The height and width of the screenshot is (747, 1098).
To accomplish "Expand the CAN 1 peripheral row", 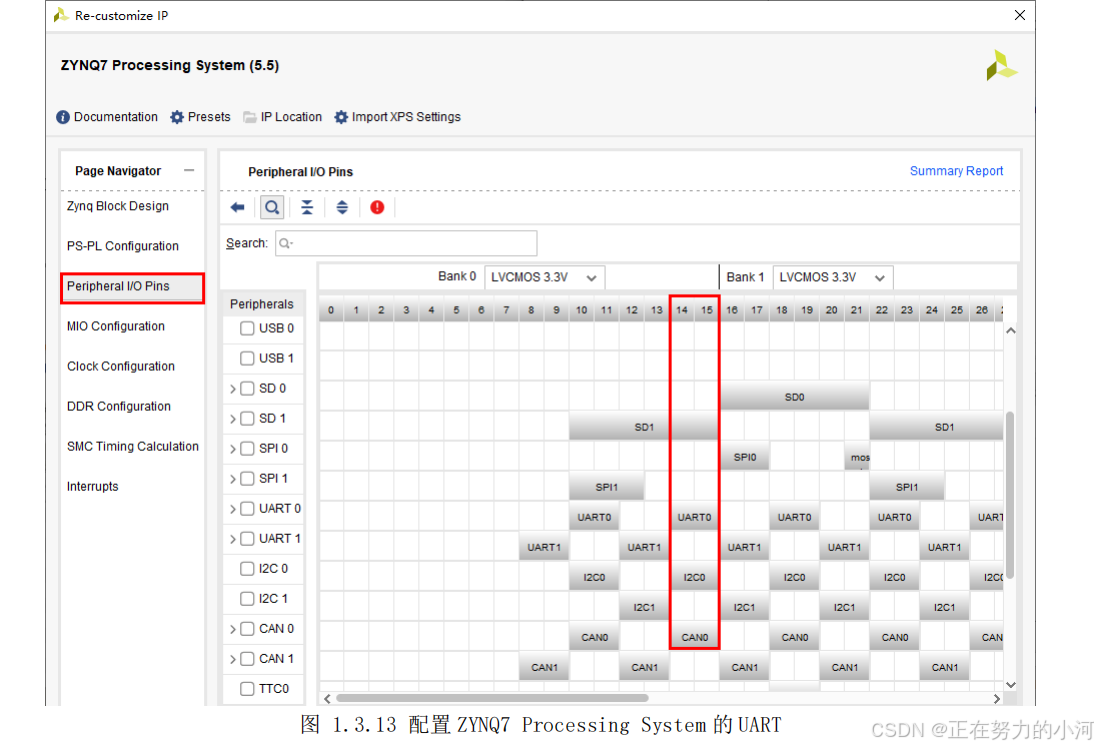I will coord(232,659).
